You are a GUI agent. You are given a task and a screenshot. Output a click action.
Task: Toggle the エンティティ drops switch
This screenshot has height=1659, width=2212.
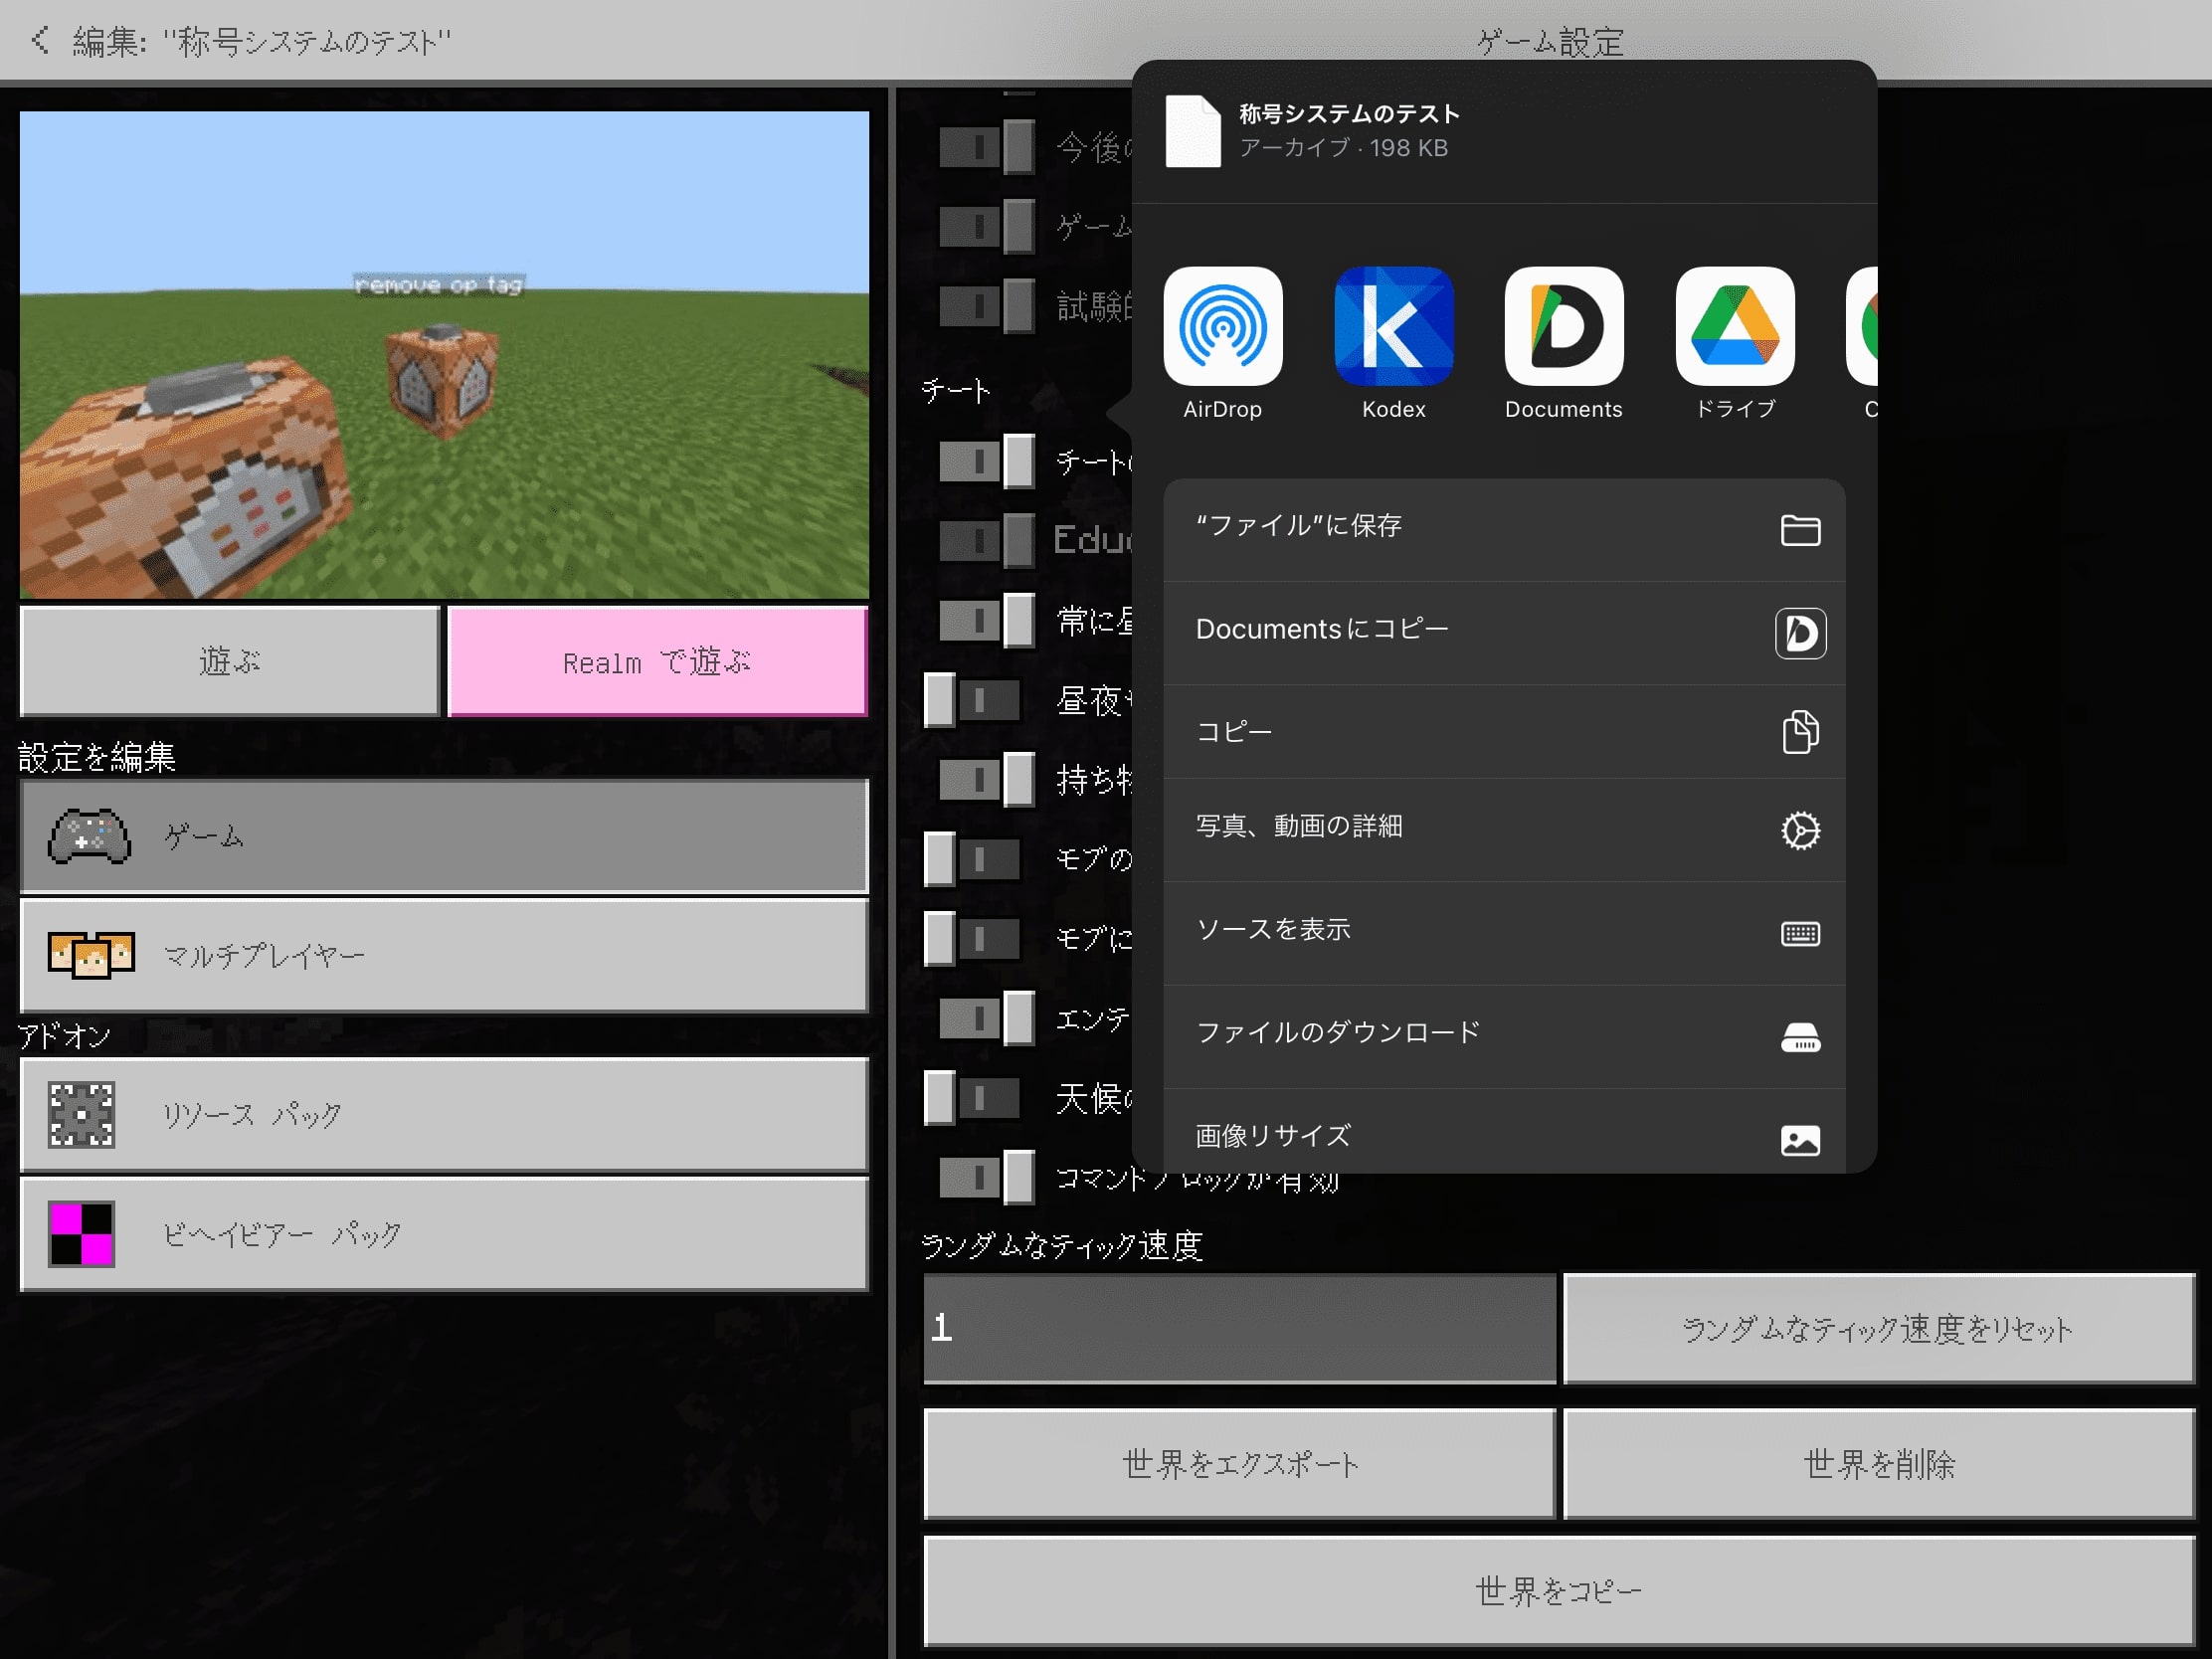tap(986, 1018)
